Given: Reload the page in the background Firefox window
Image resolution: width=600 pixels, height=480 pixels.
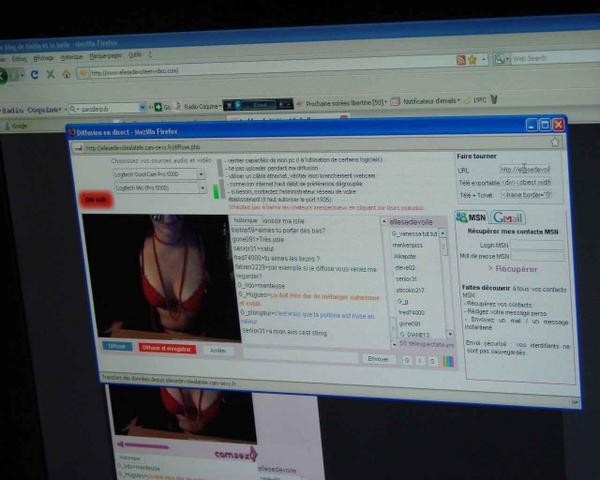Looking at the screenshot, I should [x=34, y=74].
